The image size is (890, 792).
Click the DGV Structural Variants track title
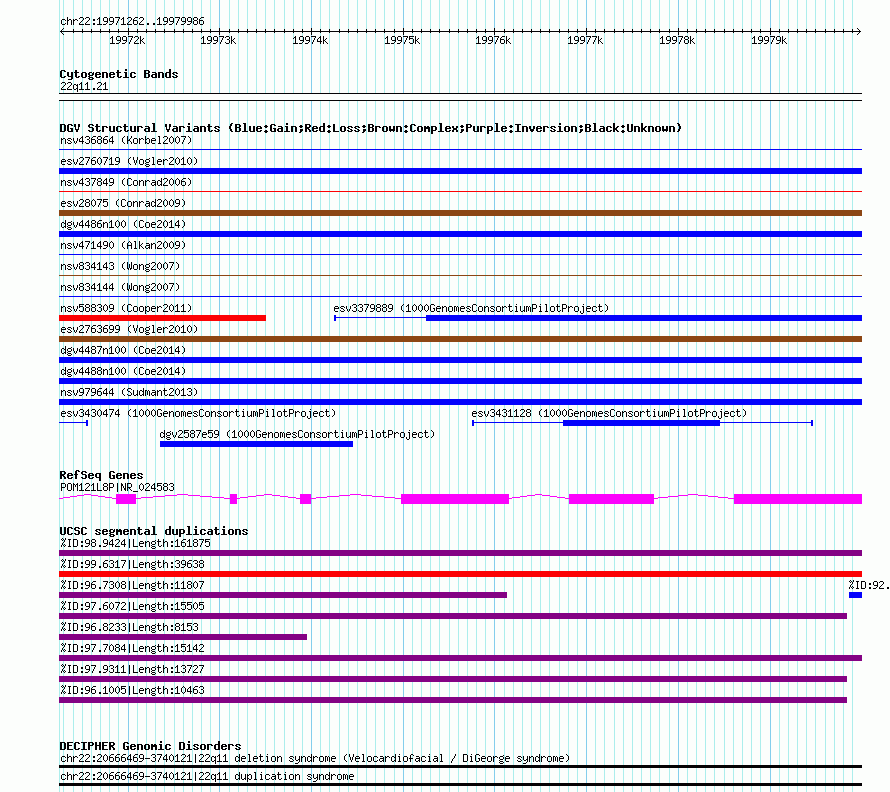click(371, 128)
